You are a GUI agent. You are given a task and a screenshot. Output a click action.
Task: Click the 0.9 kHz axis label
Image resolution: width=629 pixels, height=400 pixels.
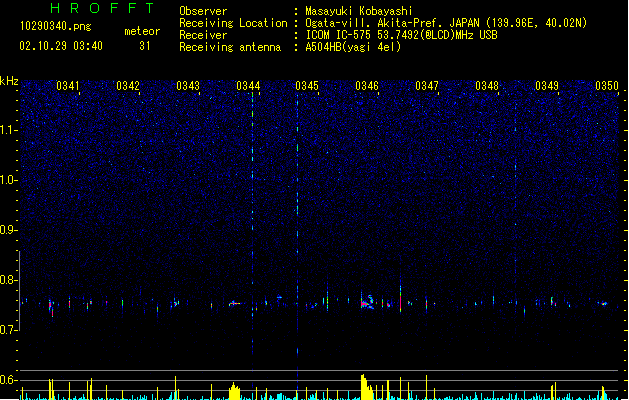[9, 230]
